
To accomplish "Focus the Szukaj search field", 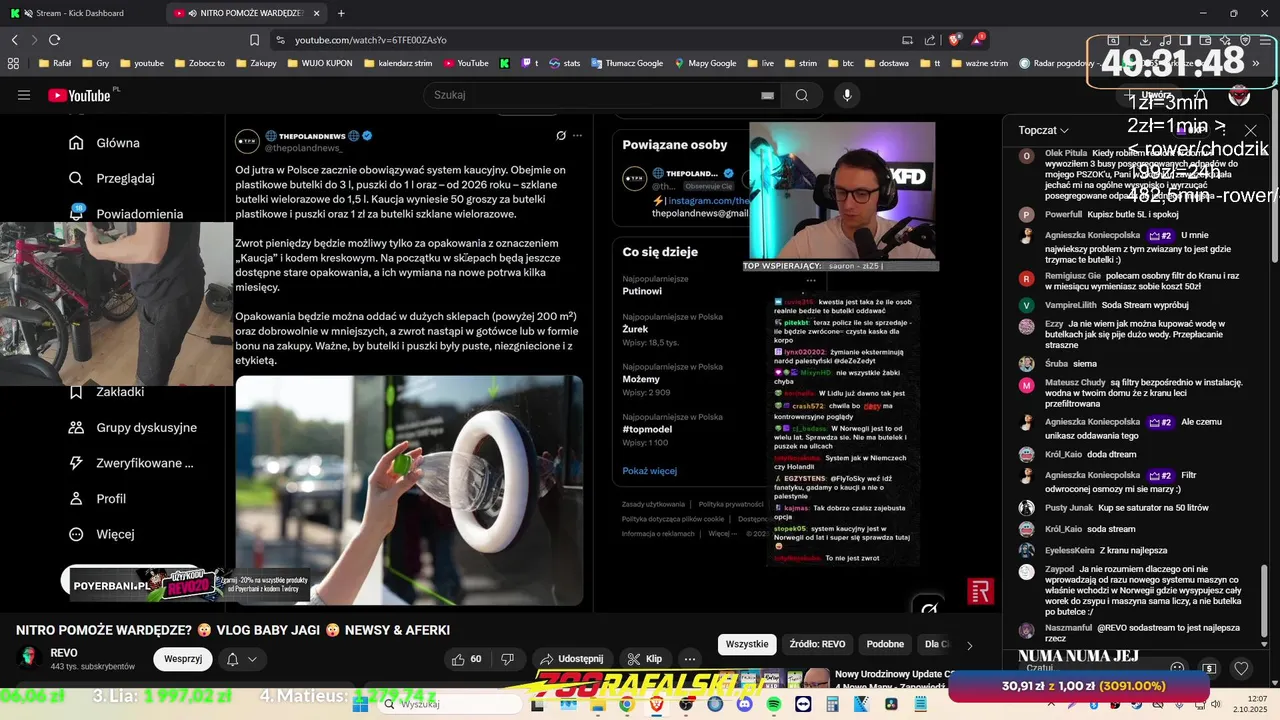I will [595, 95].
